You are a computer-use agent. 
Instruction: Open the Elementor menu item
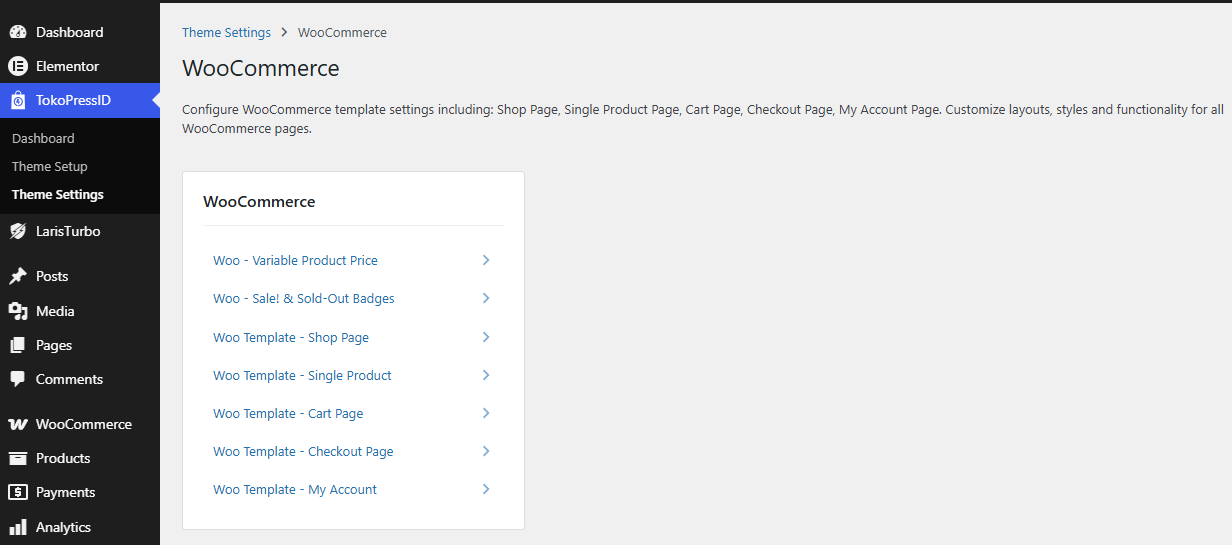click(80, 66)
